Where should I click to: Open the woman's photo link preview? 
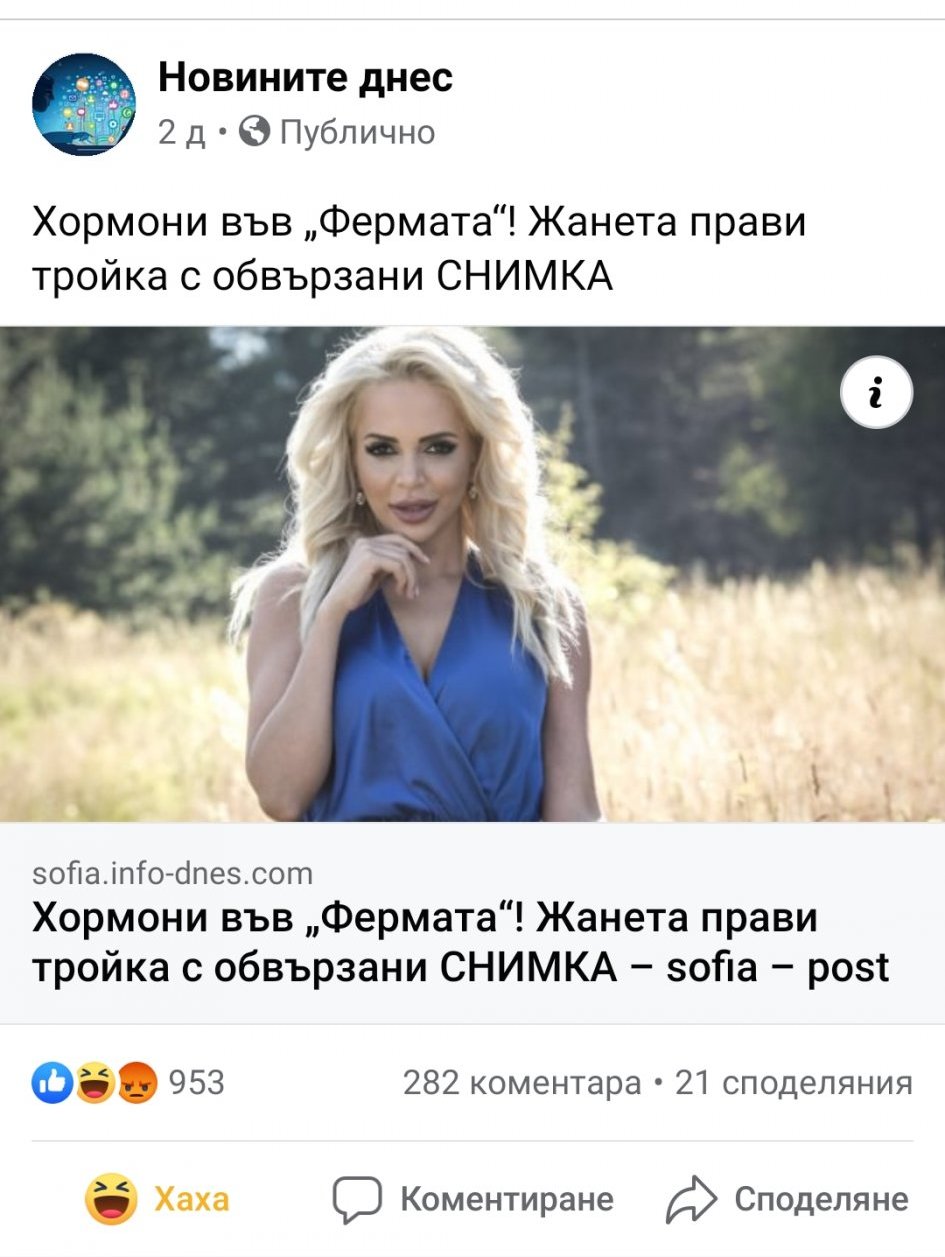[x=472, y=574]
